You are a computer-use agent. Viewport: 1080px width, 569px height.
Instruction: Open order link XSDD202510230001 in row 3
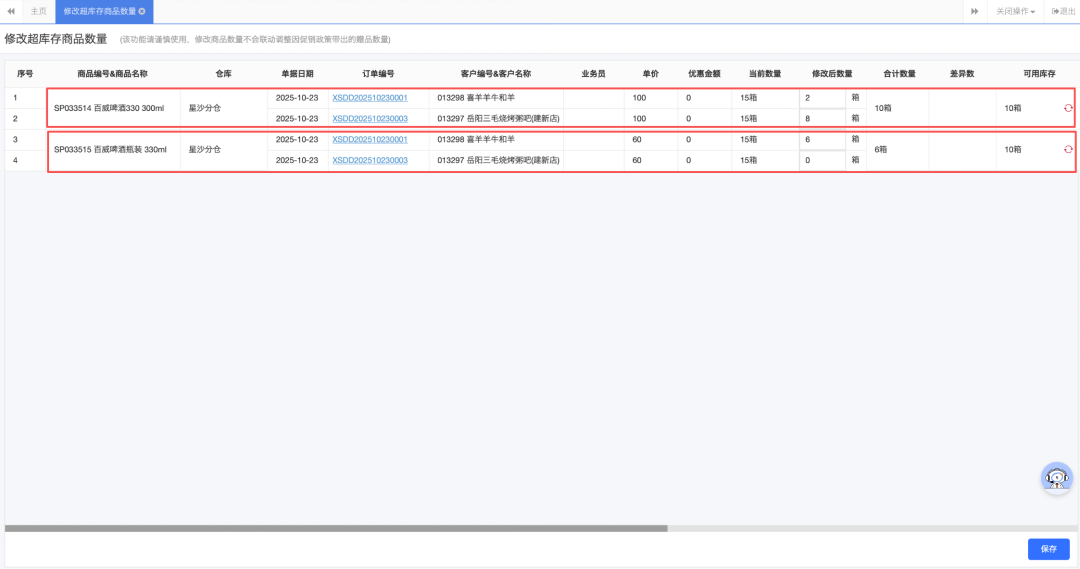[x=370, y=139]
